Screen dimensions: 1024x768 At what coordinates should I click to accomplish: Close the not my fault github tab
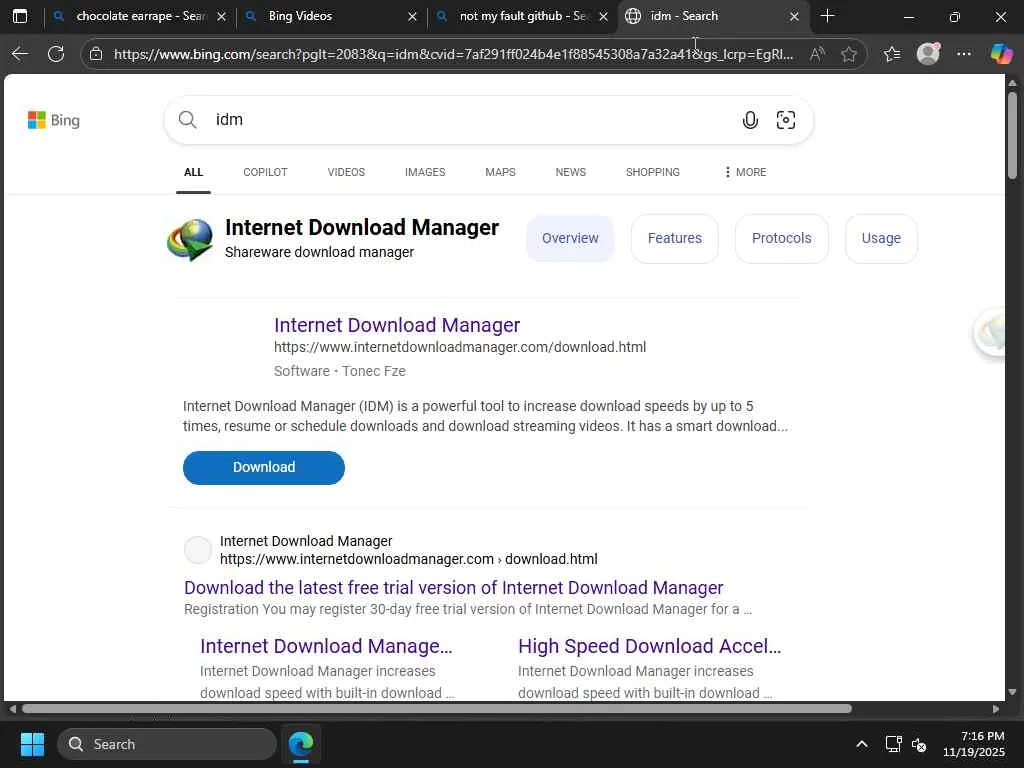coord(603,16)
